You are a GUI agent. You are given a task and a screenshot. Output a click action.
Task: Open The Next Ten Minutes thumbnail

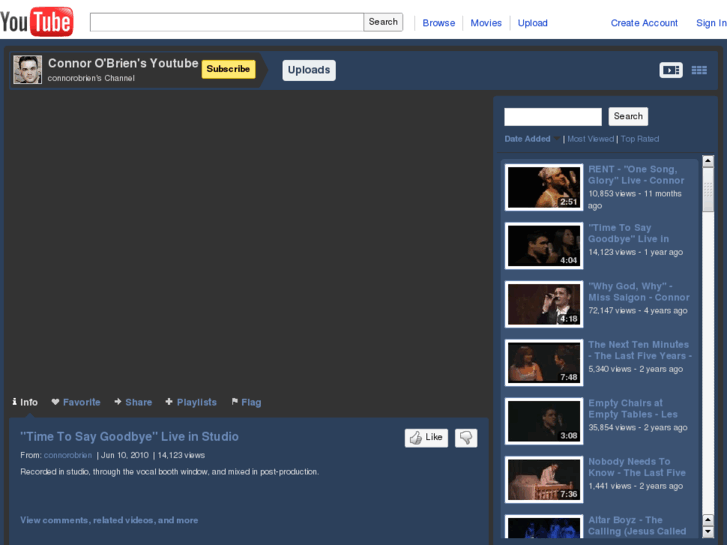pyautogui.click(x=544, y=363)
